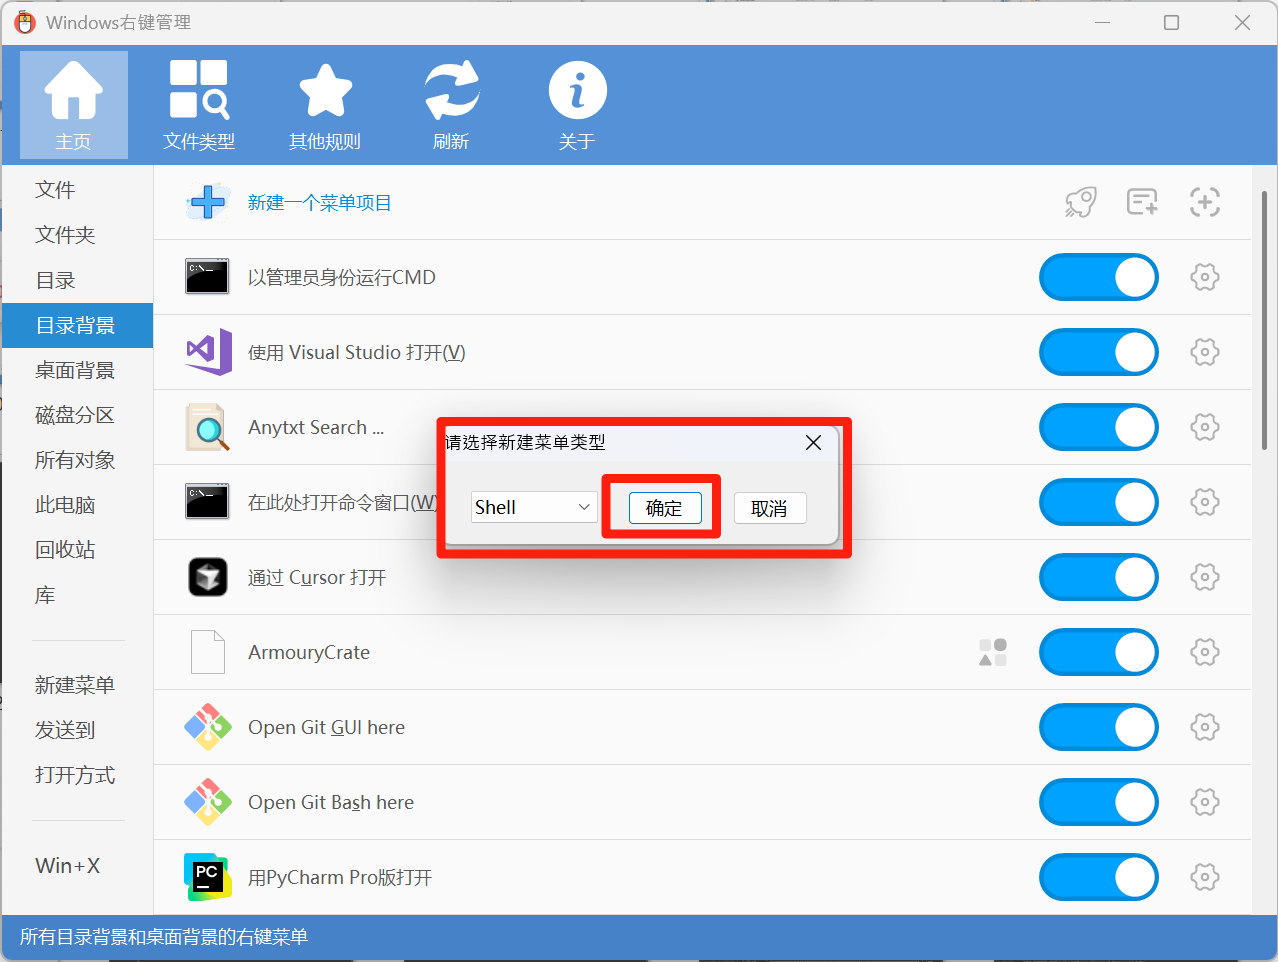Disable the Open Git GUI here toggle
The image size is (1278, 962).
pyautogui.click(x=1099, y=727)
